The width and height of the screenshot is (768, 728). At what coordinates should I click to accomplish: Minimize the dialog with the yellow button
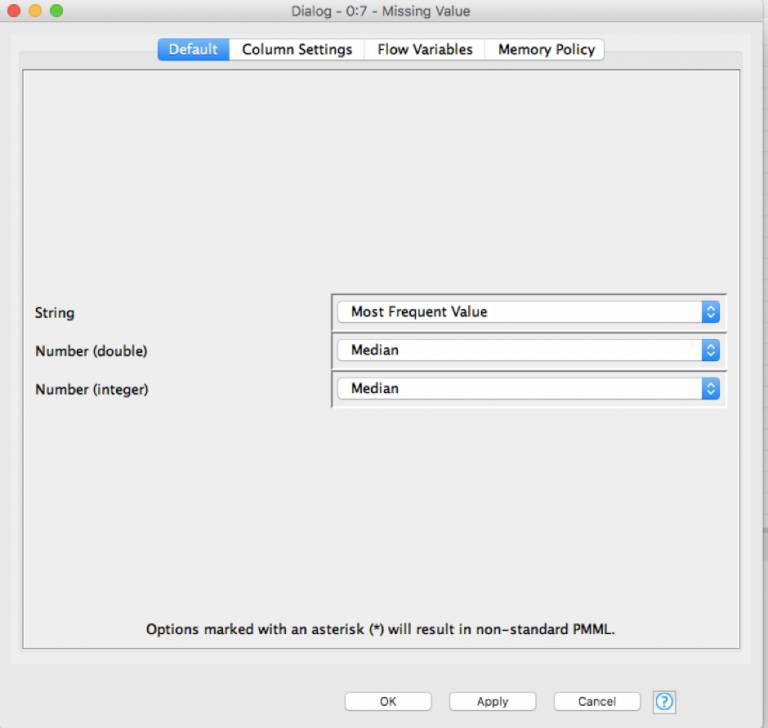(35, 10)
